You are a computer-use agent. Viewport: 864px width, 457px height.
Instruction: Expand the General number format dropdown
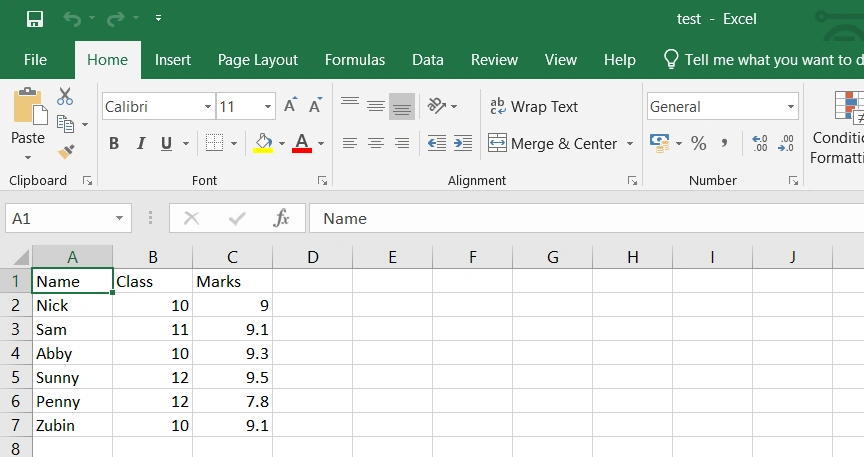pos(790,106)
